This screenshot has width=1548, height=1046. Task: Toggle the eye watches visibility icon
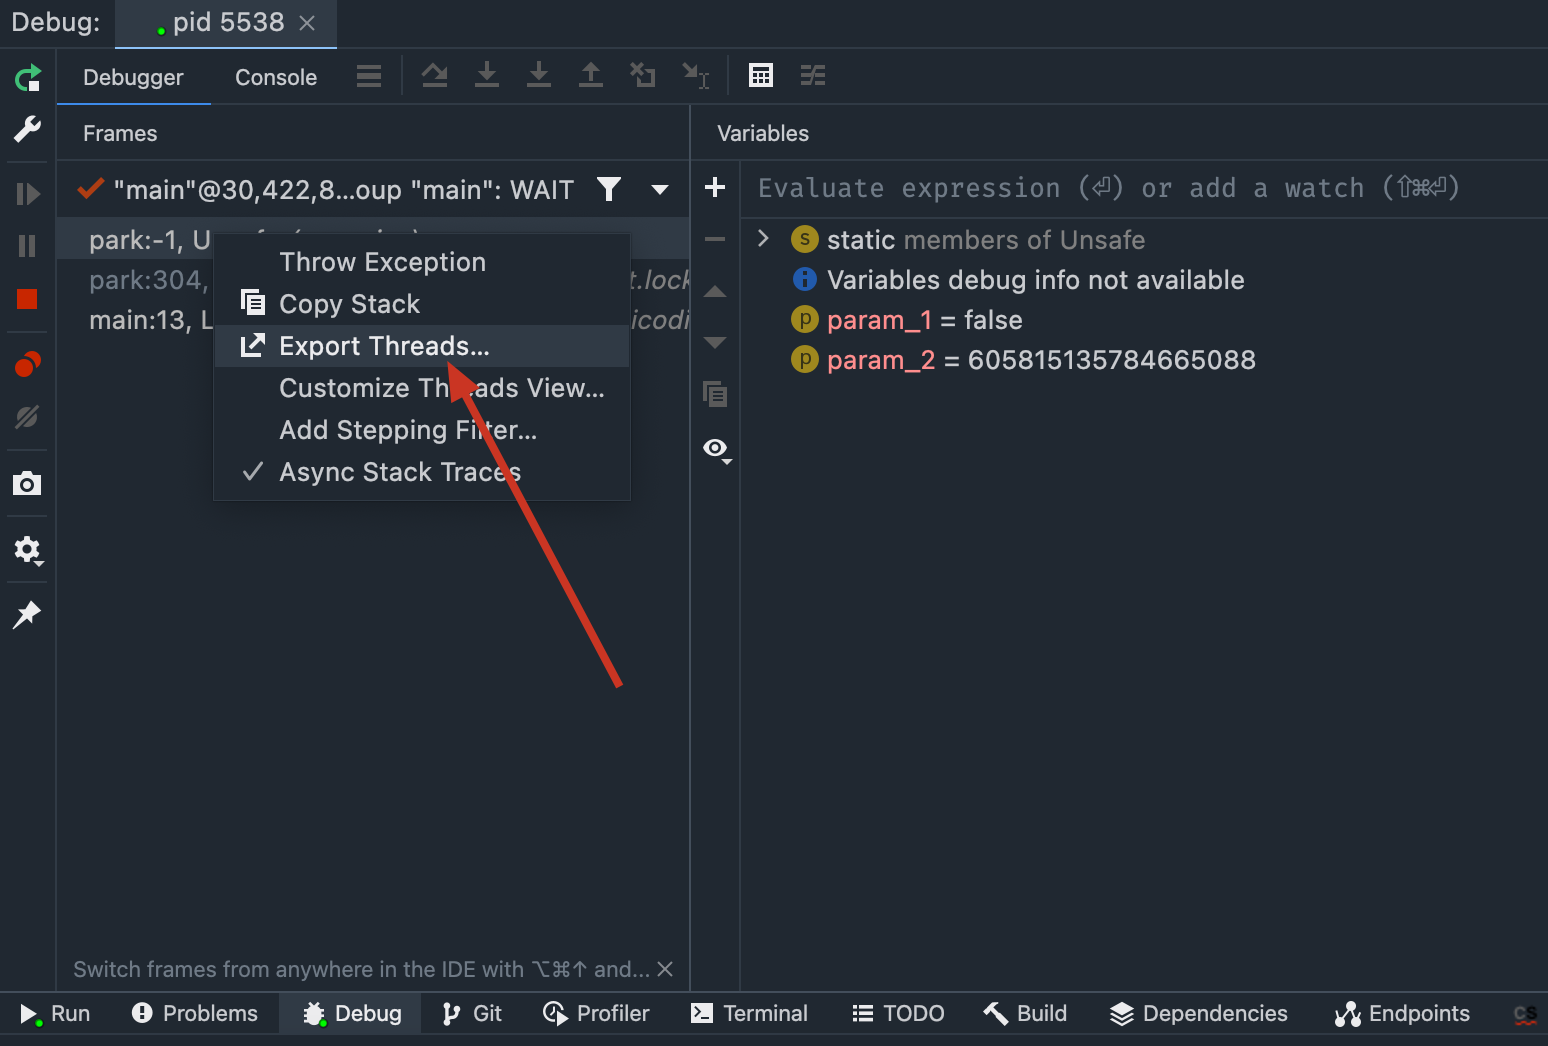(x=716, y=449)
